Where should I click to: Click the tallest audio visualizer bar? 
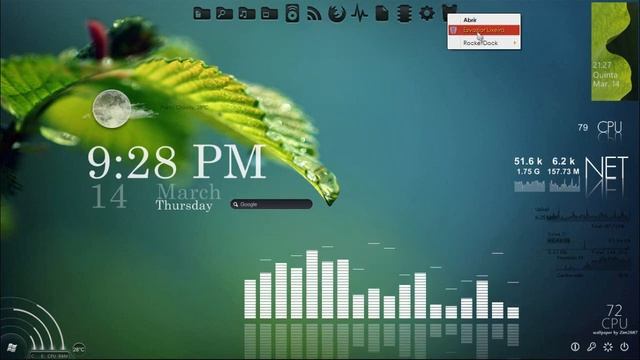312,284
